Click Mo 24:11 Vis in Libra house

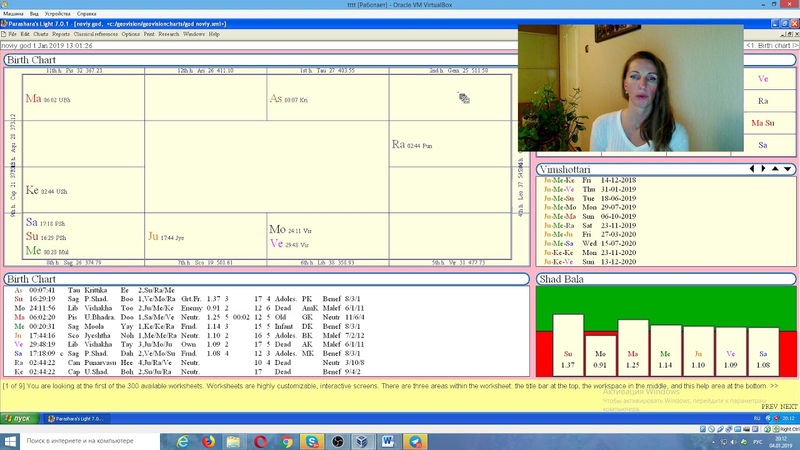tap(290, 230)
